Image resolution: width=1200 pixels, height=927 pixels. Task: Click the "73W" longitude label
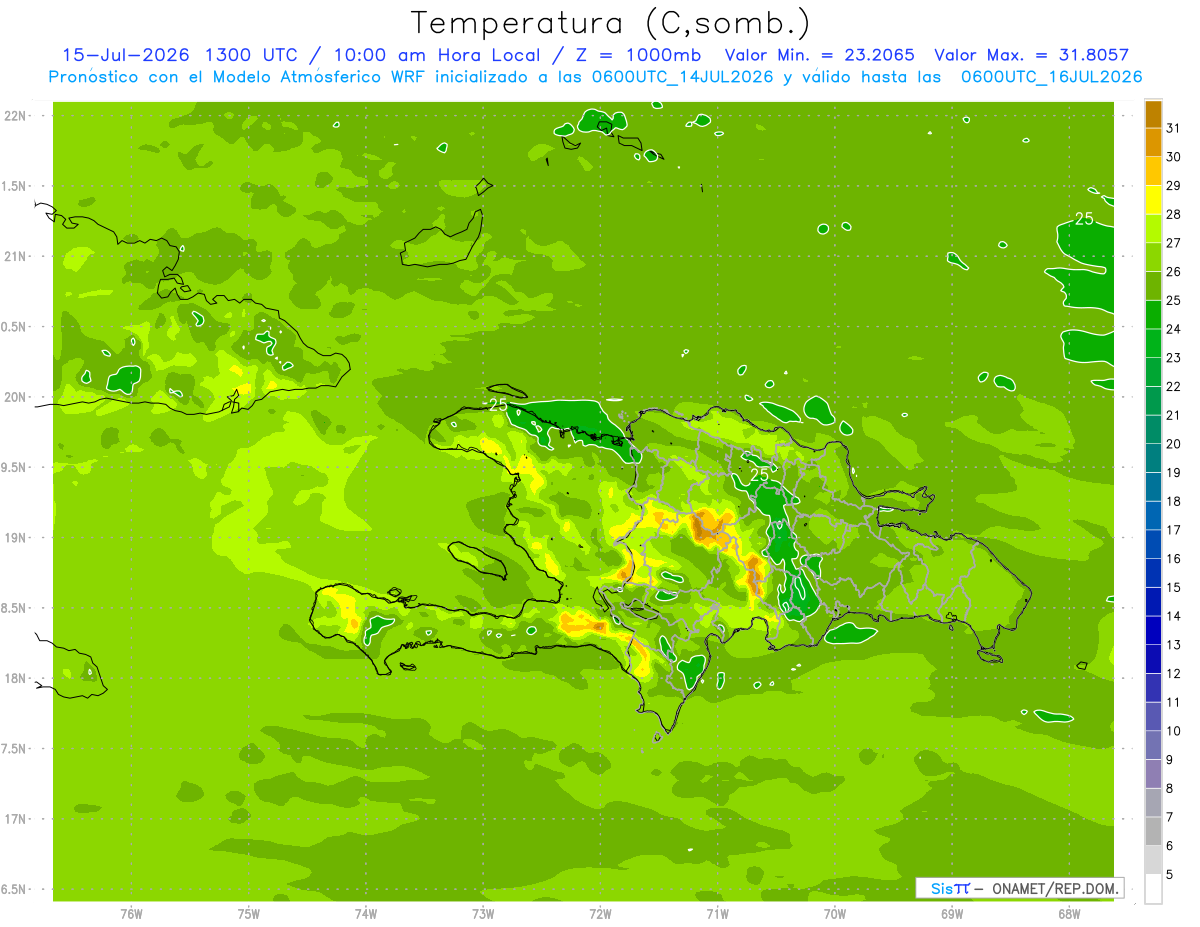tap(483, 914)
